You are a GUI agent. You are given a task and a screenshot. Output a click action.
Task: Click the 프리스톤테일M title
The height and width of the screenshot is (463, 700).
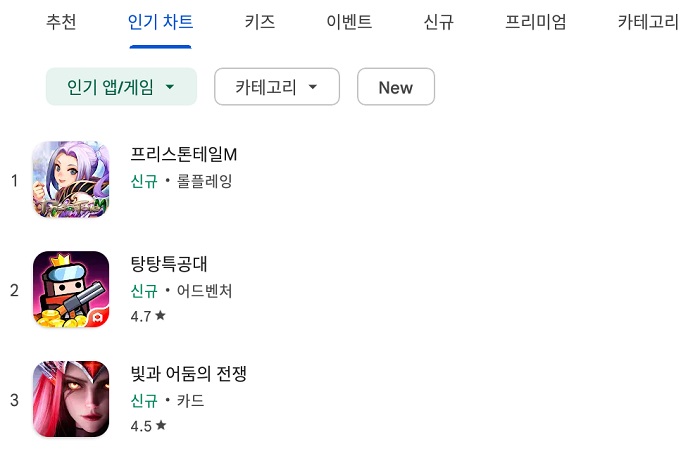point(184,155)
